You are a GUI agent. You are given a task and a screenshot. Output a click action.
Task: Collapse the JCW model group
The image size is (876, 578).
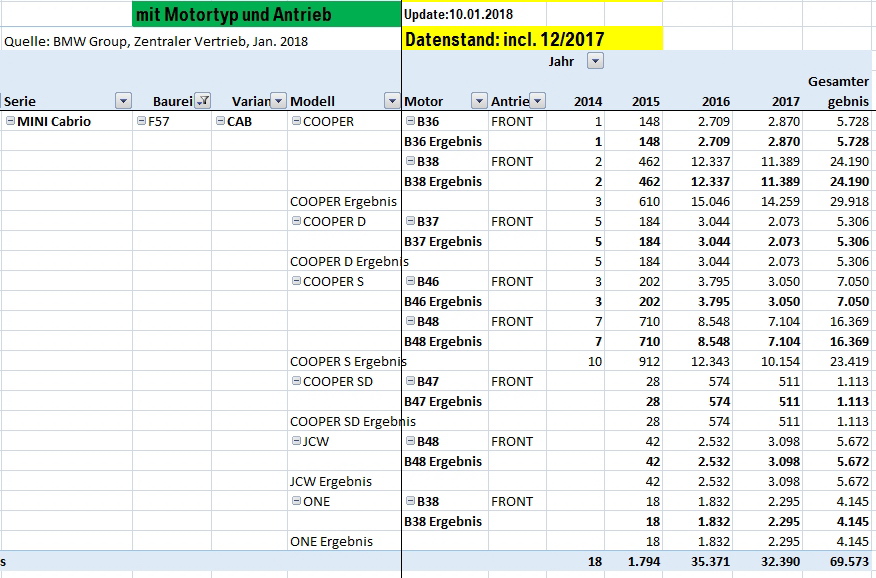(297, 441)
